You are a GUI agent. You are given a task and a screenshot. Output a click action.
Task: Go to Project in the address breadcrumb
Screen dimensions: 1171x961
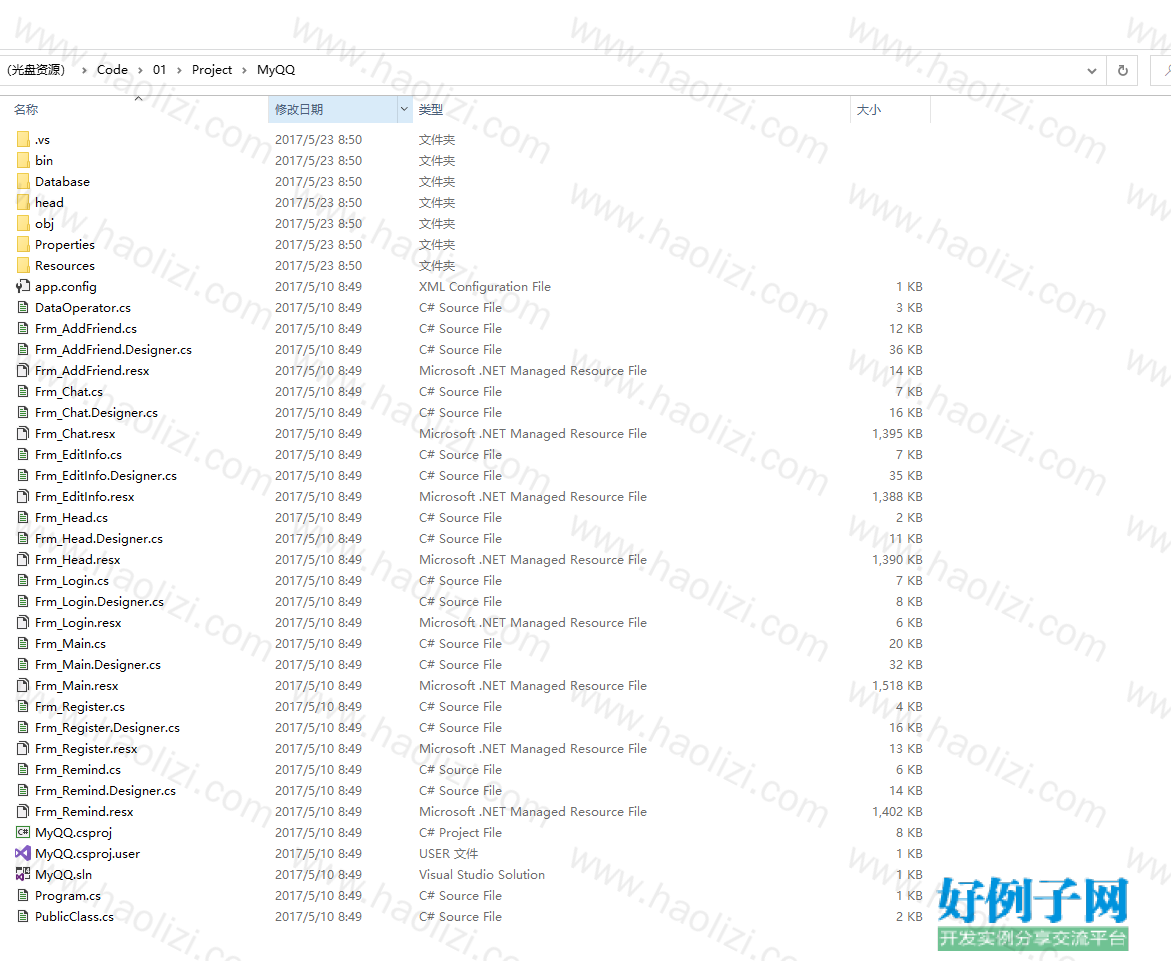point(212,69)
